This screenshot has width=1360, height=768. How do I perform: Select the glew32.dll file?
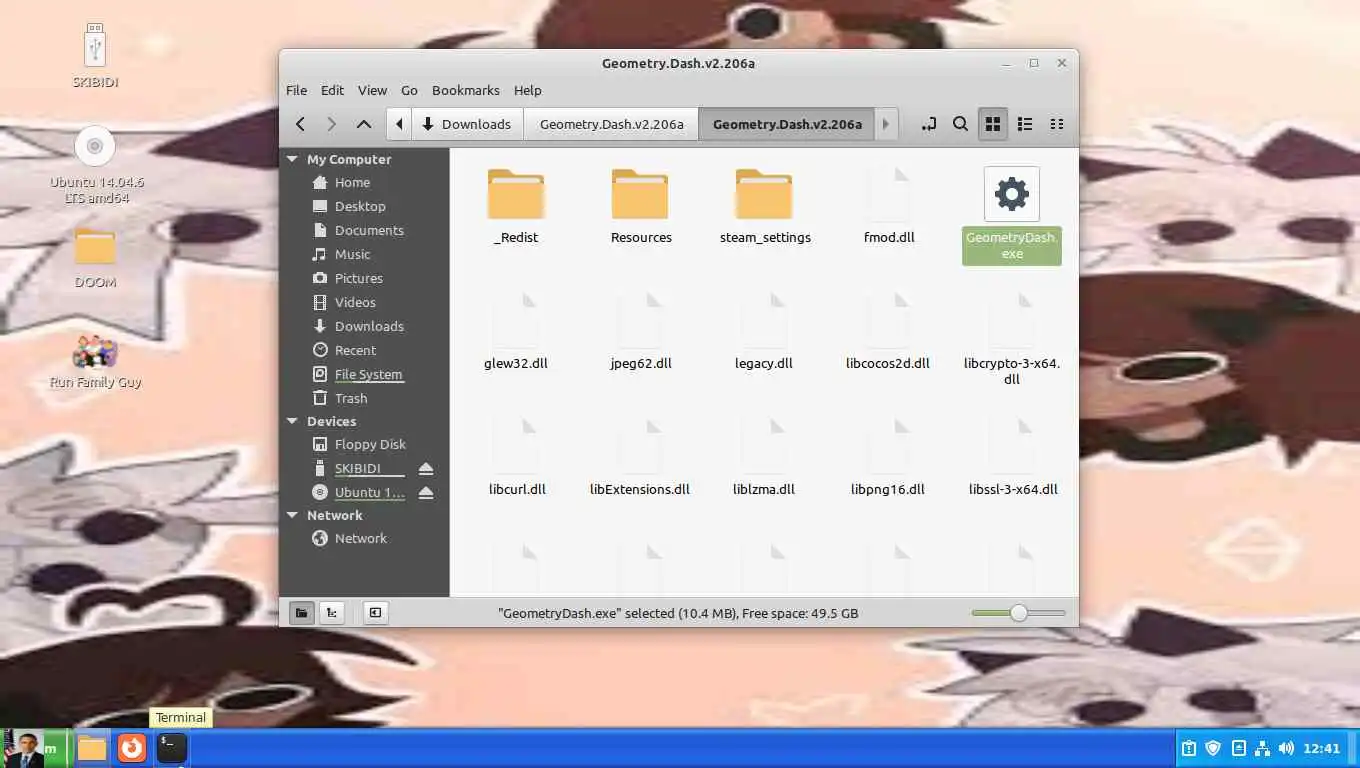tap(516, 333)
